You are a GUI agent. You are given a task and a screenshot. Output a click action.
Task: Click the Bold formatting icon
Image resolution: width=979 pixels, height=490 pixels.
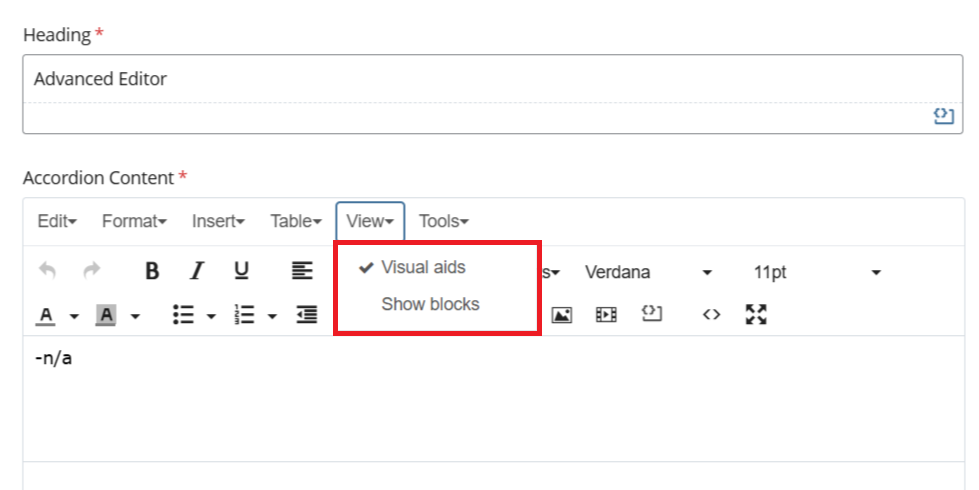click(x=152, y=271)
